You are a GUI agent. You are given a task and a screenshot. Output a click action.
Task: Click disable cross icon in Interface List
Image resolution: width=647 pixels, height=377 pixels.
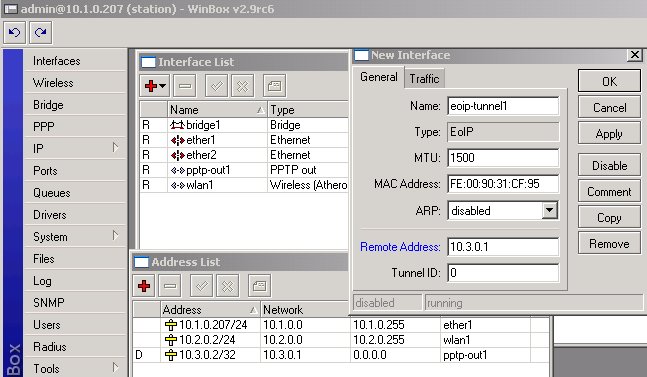point(243,86)
